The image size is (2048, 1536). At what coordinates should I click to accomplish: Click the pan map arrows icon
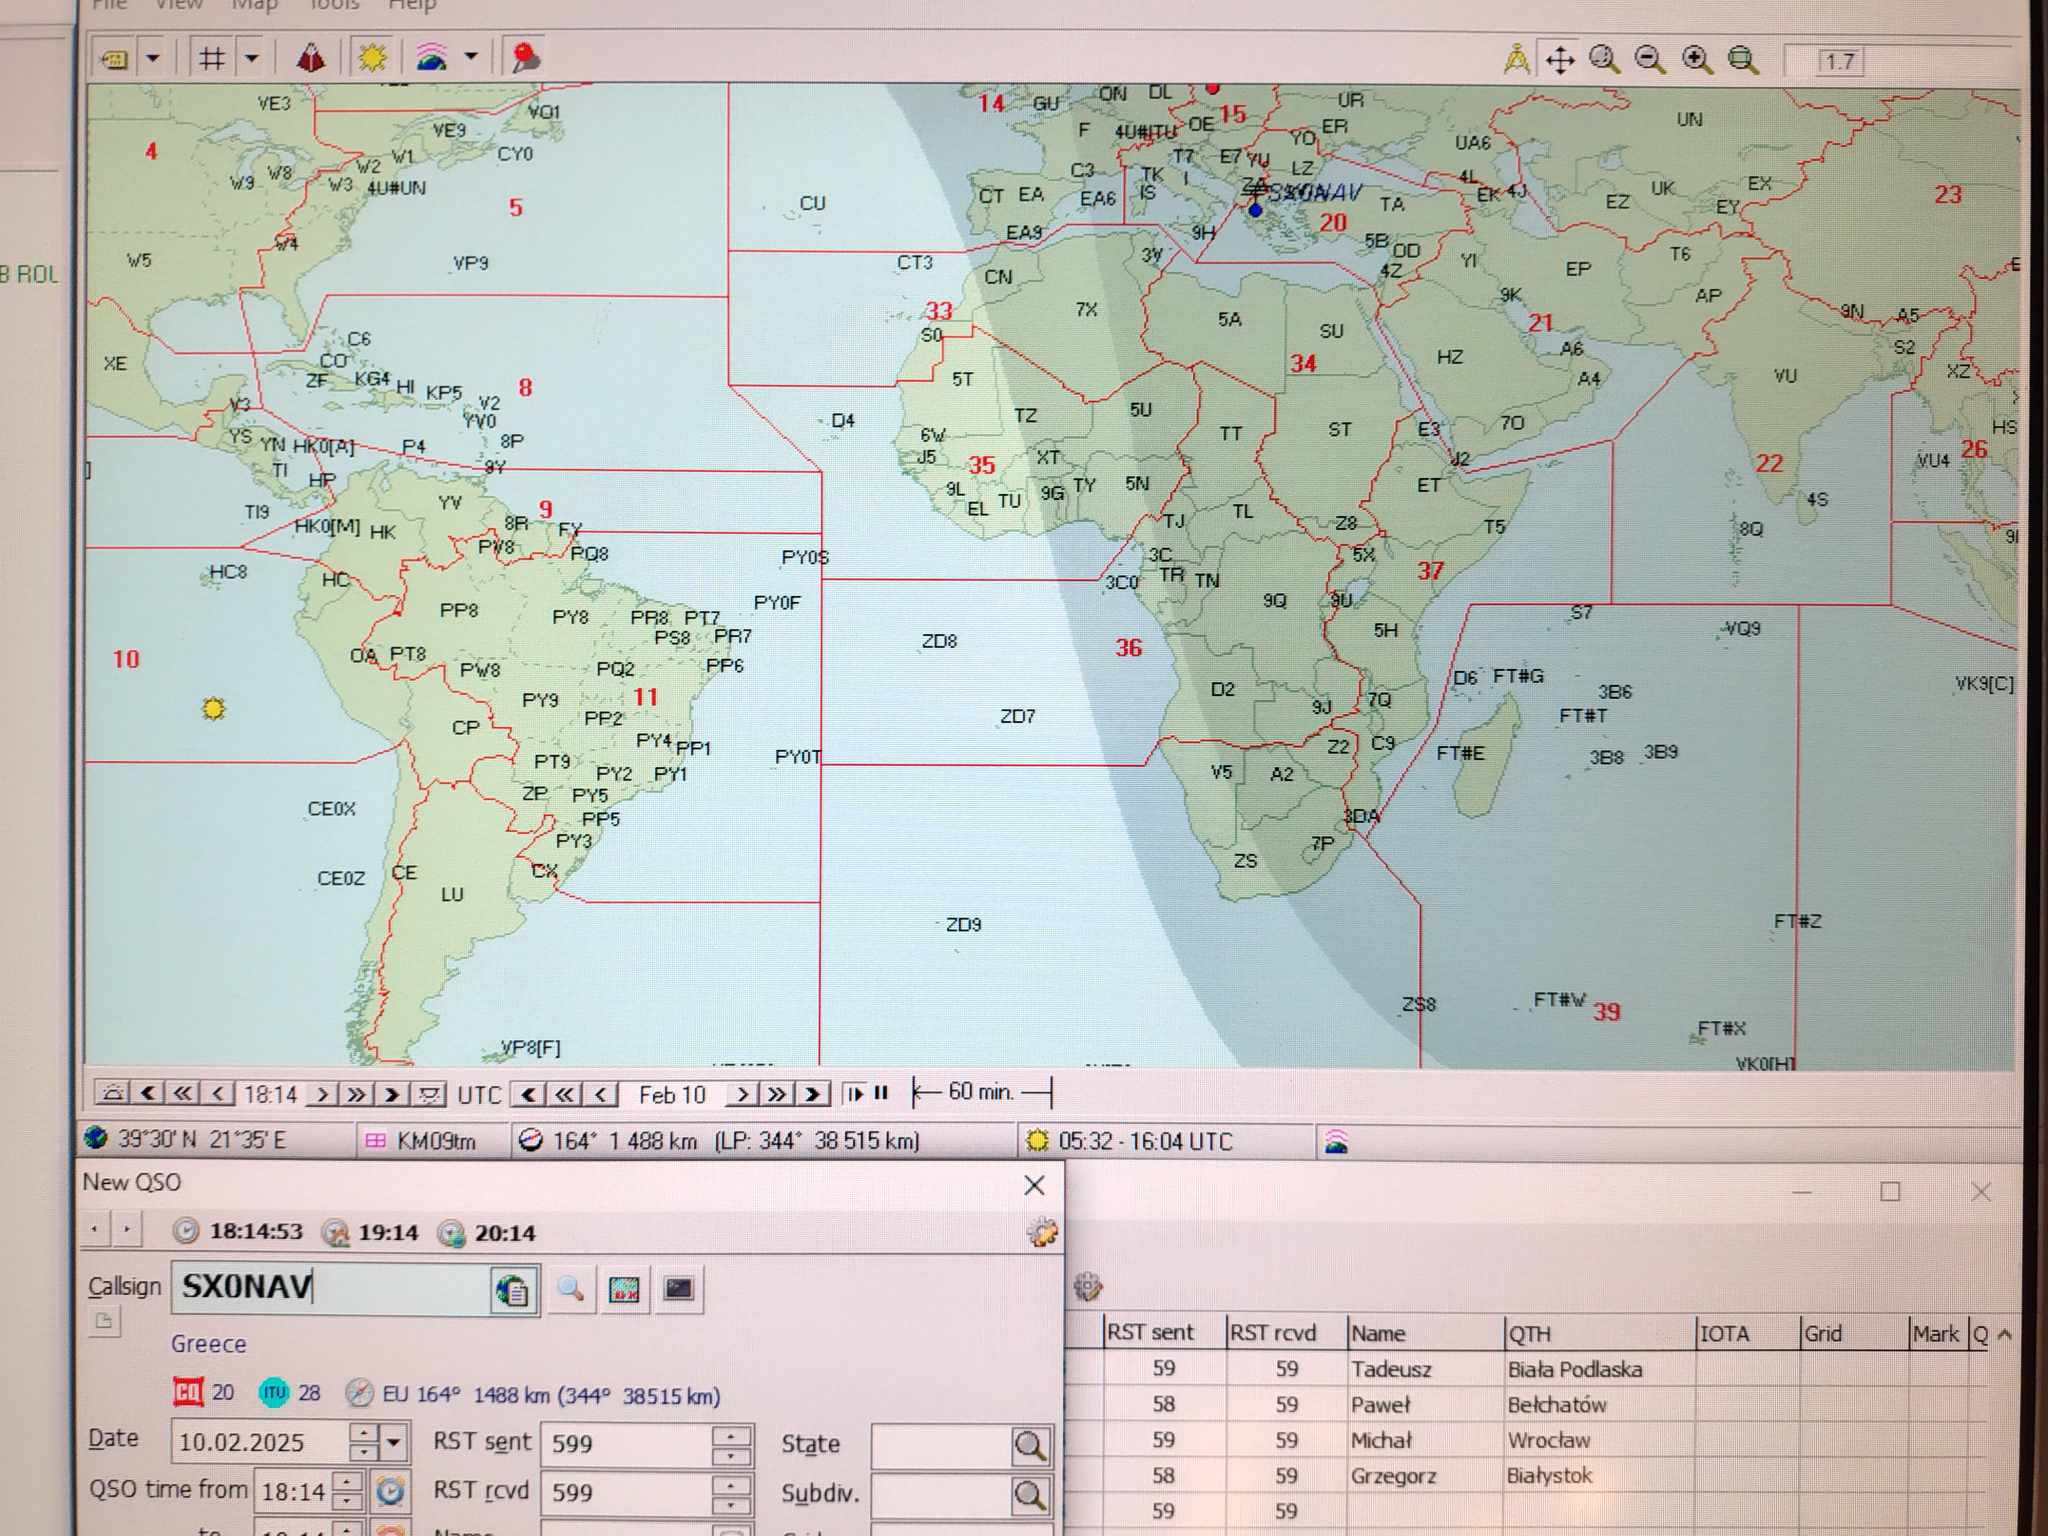pos(1560,60)
